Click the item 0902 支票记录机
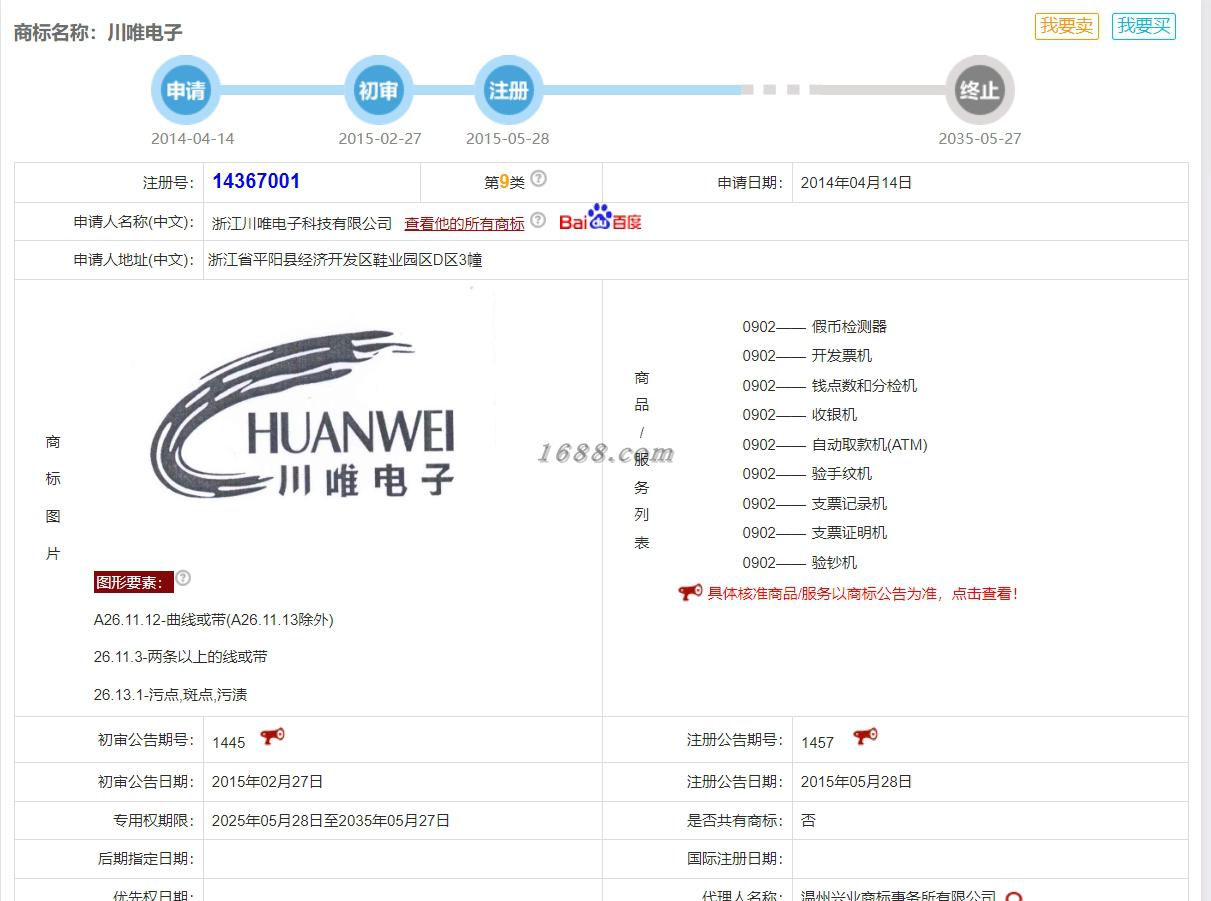 point(814,503)
